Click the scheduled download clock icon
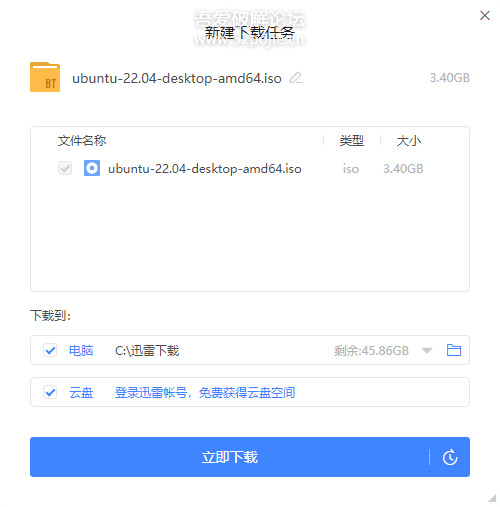Viewport: 500px width, 507px height. (x=450, y=457)
